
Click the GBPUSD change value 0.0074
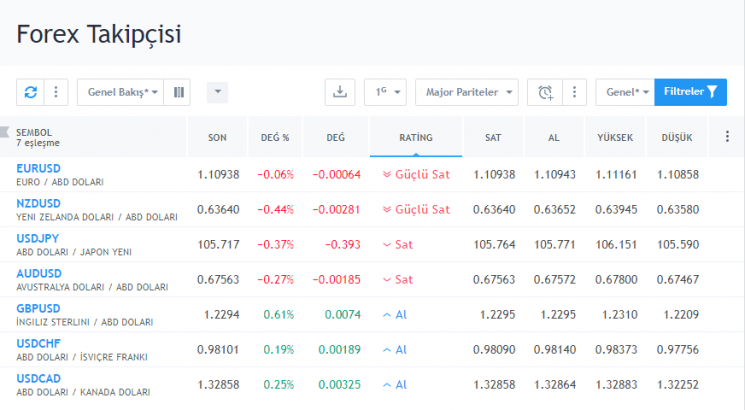343,315
